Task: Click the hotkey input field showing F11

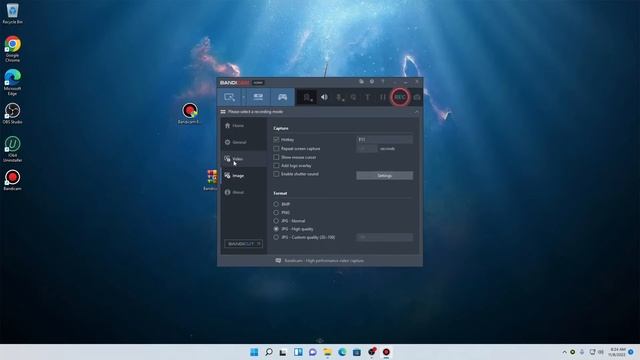Action: click(384, 140)
